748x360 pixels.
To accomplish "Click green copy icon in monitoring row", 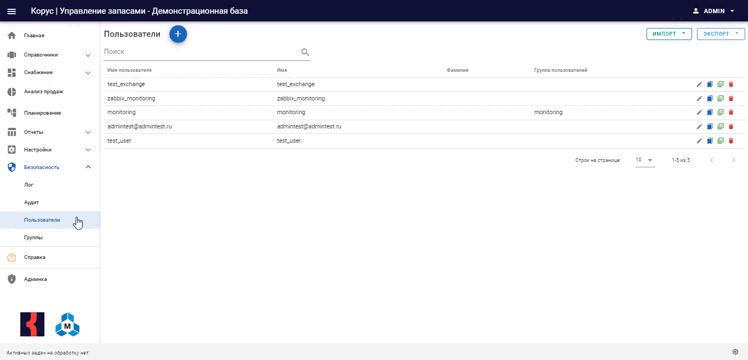I will tap(720, 112).
